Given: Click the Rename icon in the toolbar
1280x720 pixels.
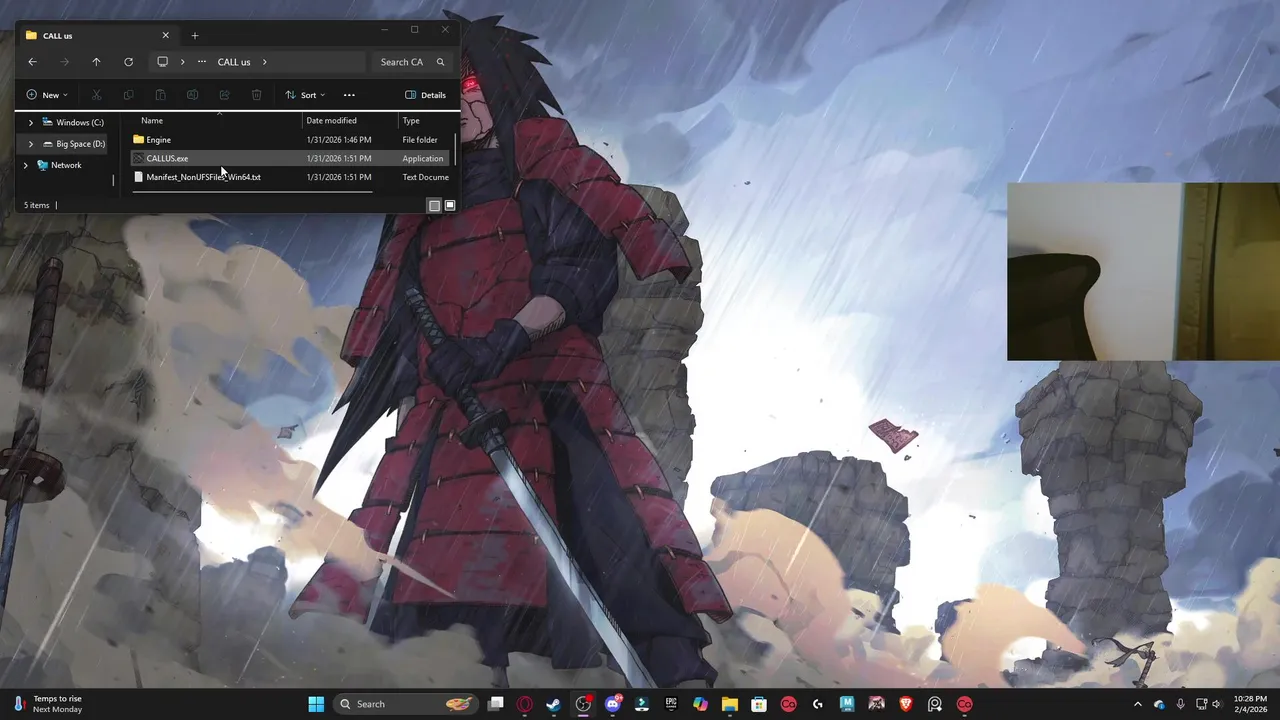Looking at the screenshot, I should coord(192,95).
